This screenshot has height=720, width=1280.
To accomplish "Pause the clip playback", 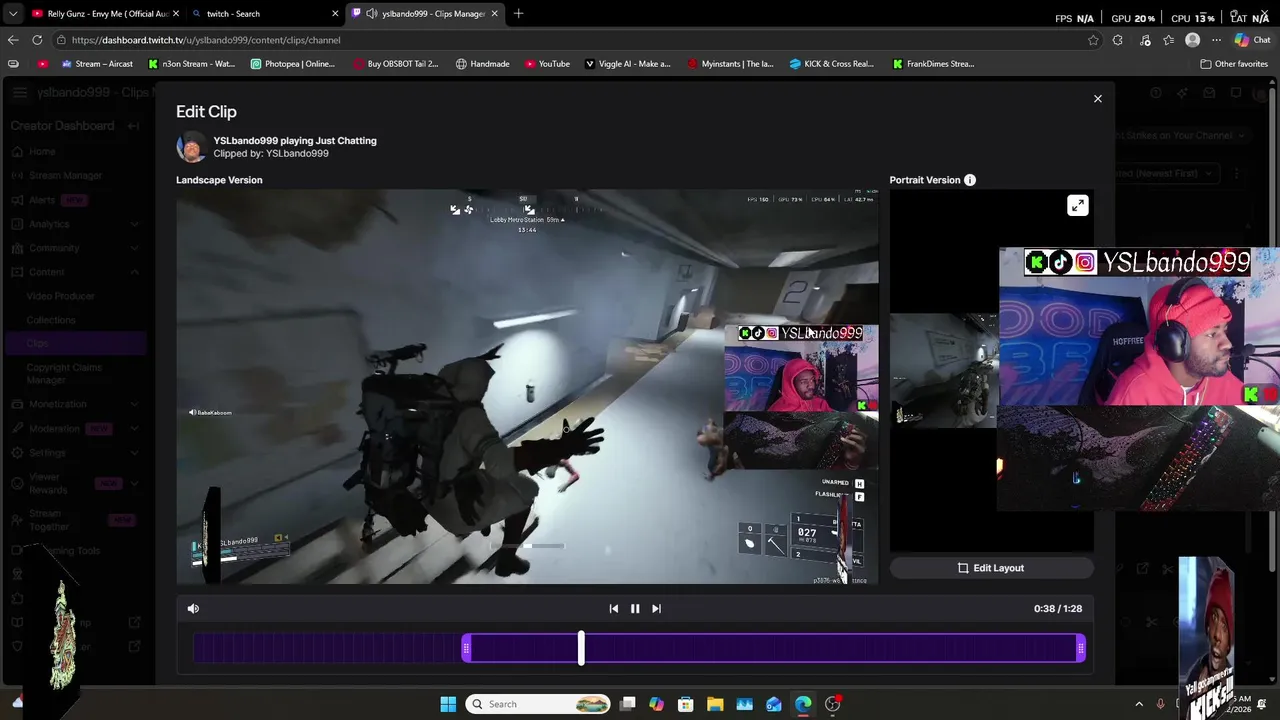I will point(635,608).
